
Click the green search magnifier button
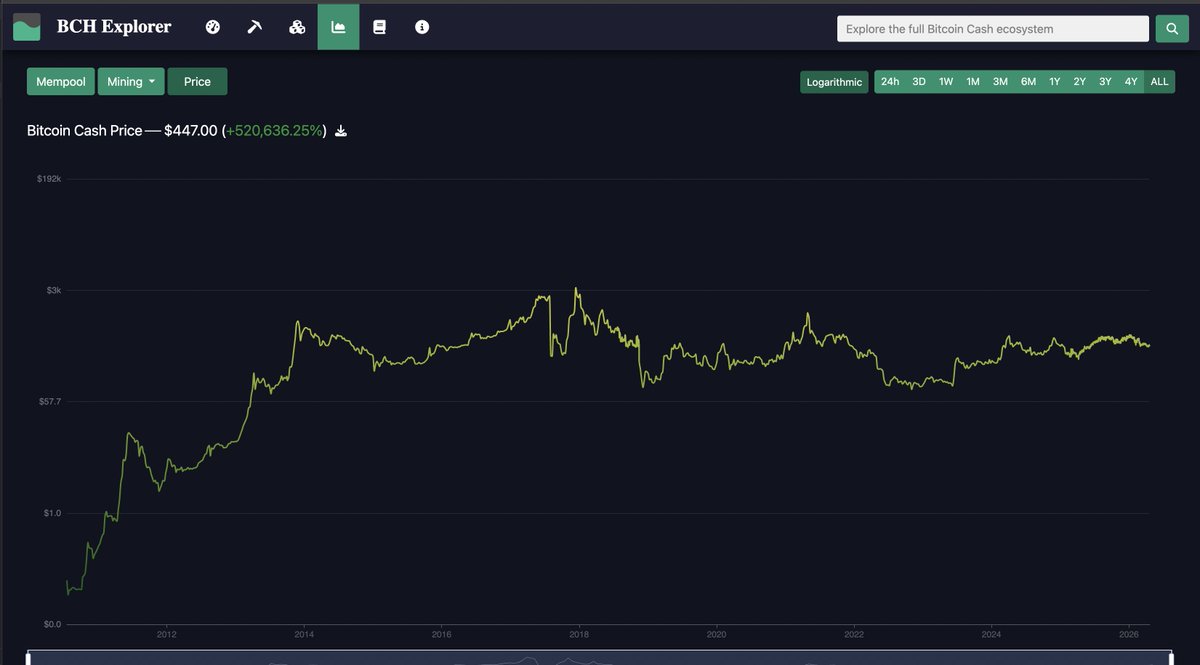[x=1171, y=28]
